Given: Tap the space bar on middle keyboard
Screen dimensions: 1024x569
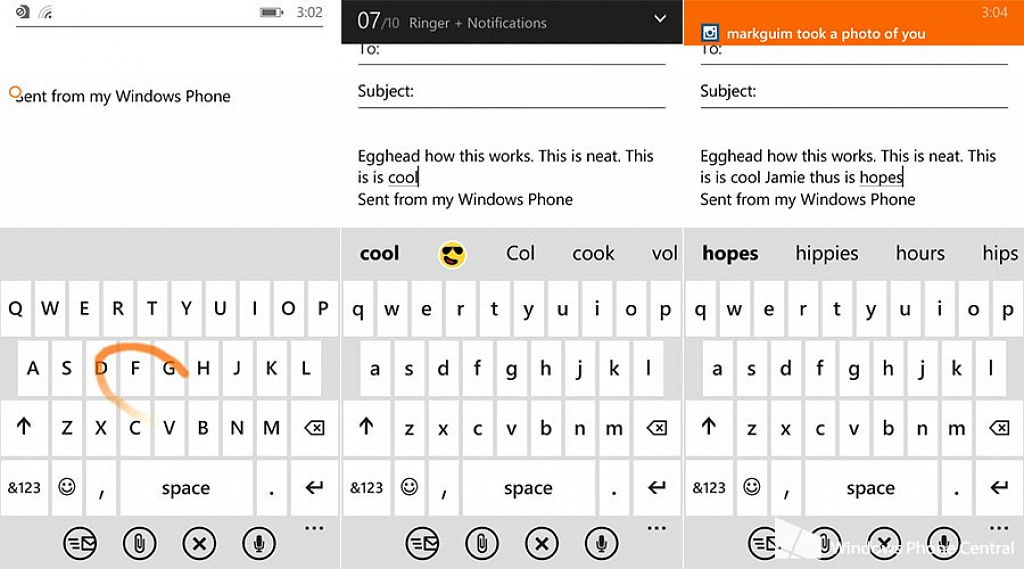Looking at the screenshot, I should click(x=528, y=487).
